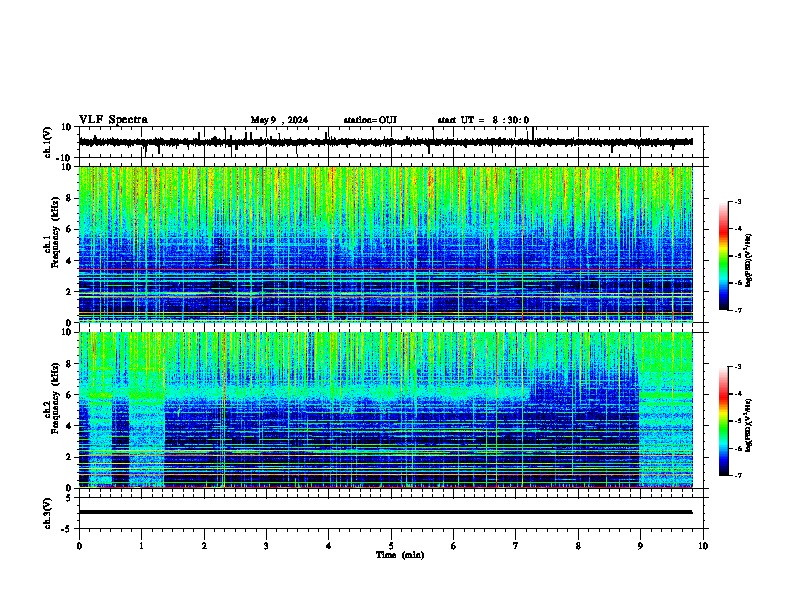Click the ch.1 spectrogram color bar
The width and height of the screenshot is (792, 612).
[723, 256]
